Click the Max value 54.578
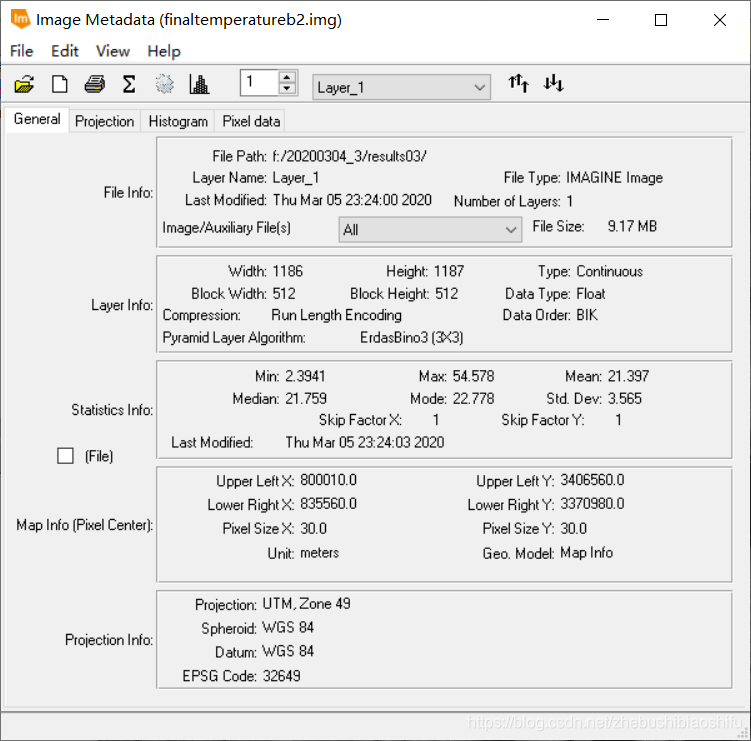751x741 pixels. tap(473, 376)
